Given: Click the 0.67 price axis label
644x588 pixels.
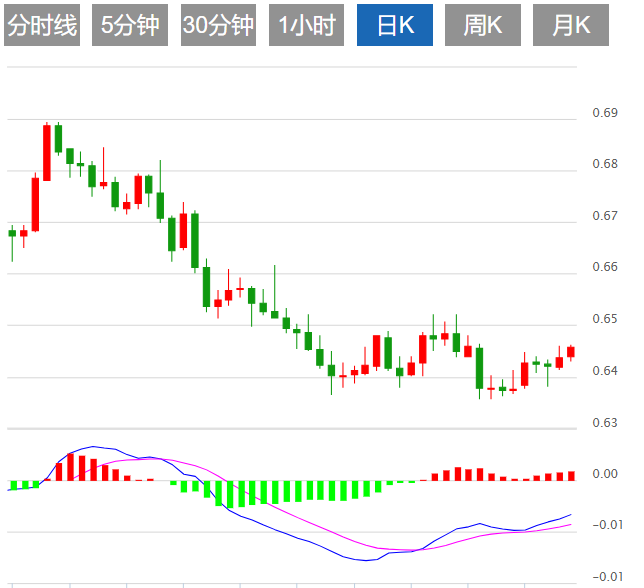Looking at the screenshot, I should click(605, 216).
